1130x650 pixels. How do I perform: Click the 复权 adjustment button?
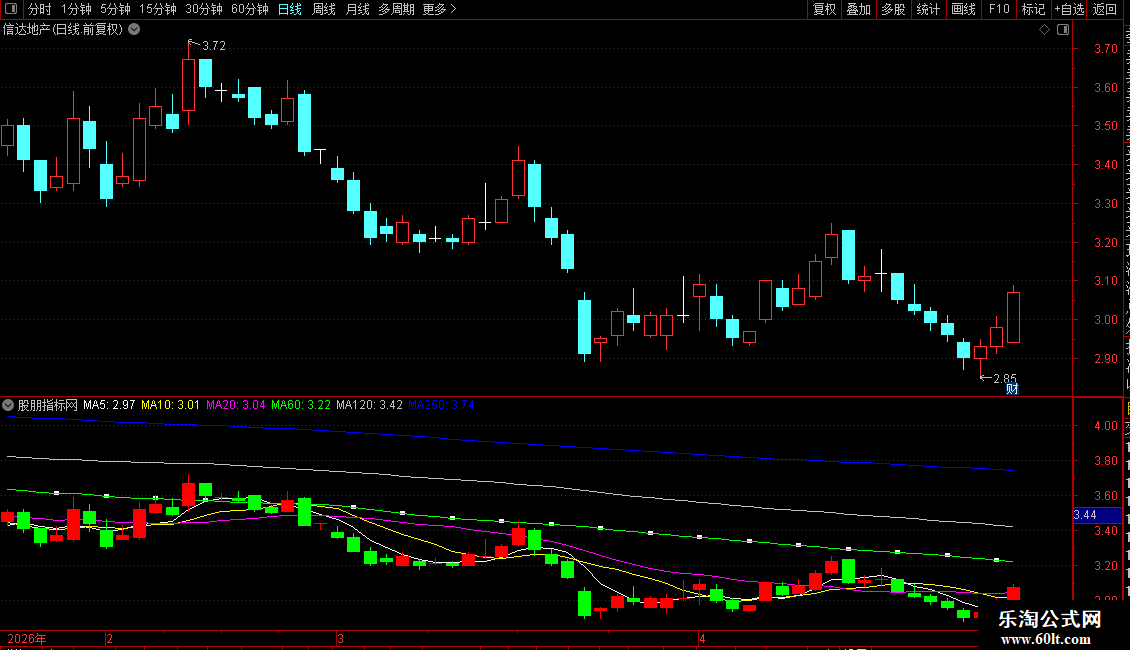point(824,9)
